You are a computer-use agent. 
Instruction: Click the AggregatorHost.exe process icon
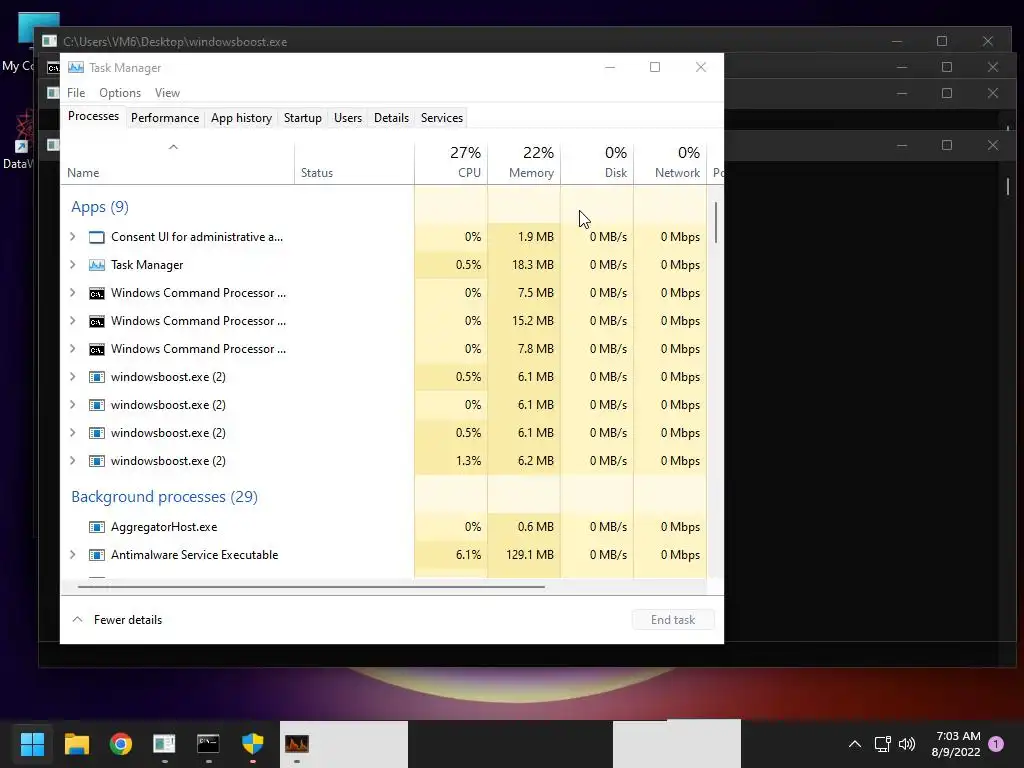click(x=97, y=527)
